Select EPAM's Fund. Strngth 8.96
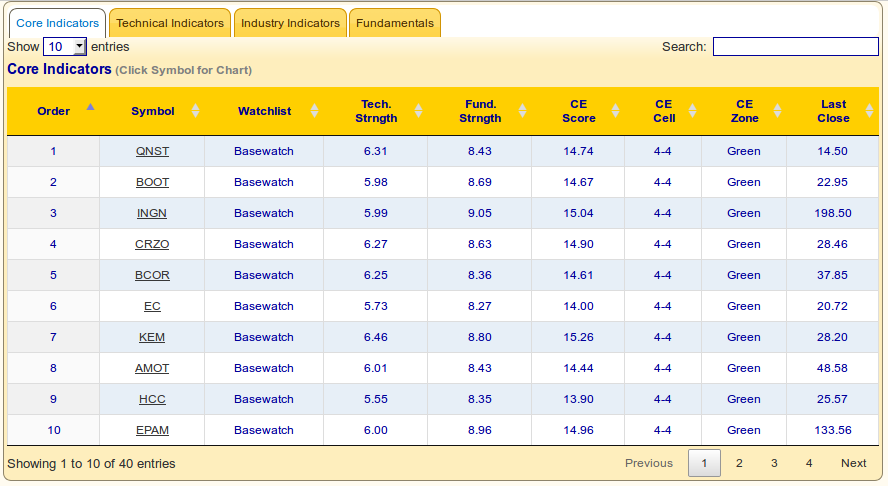Image resolution: width=888 pixels, height=486 pixels. [480, 430]
